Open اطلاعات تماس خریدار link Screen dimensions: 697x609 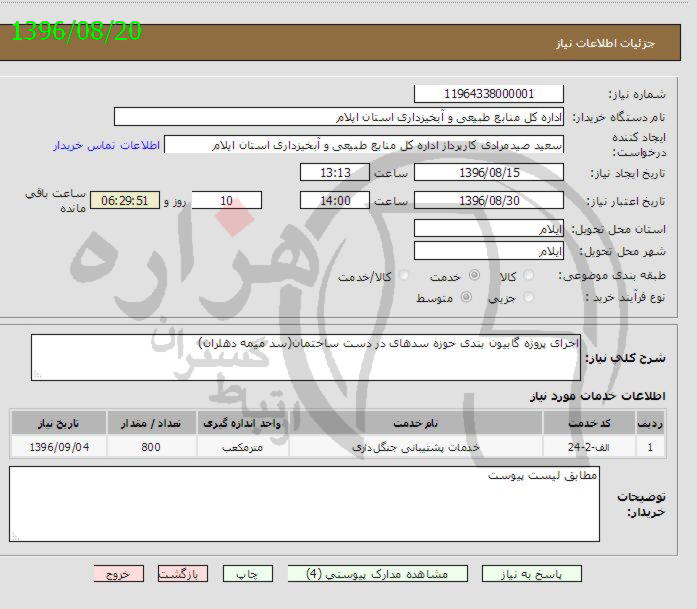pyautogui.click(x=106, y=146)
